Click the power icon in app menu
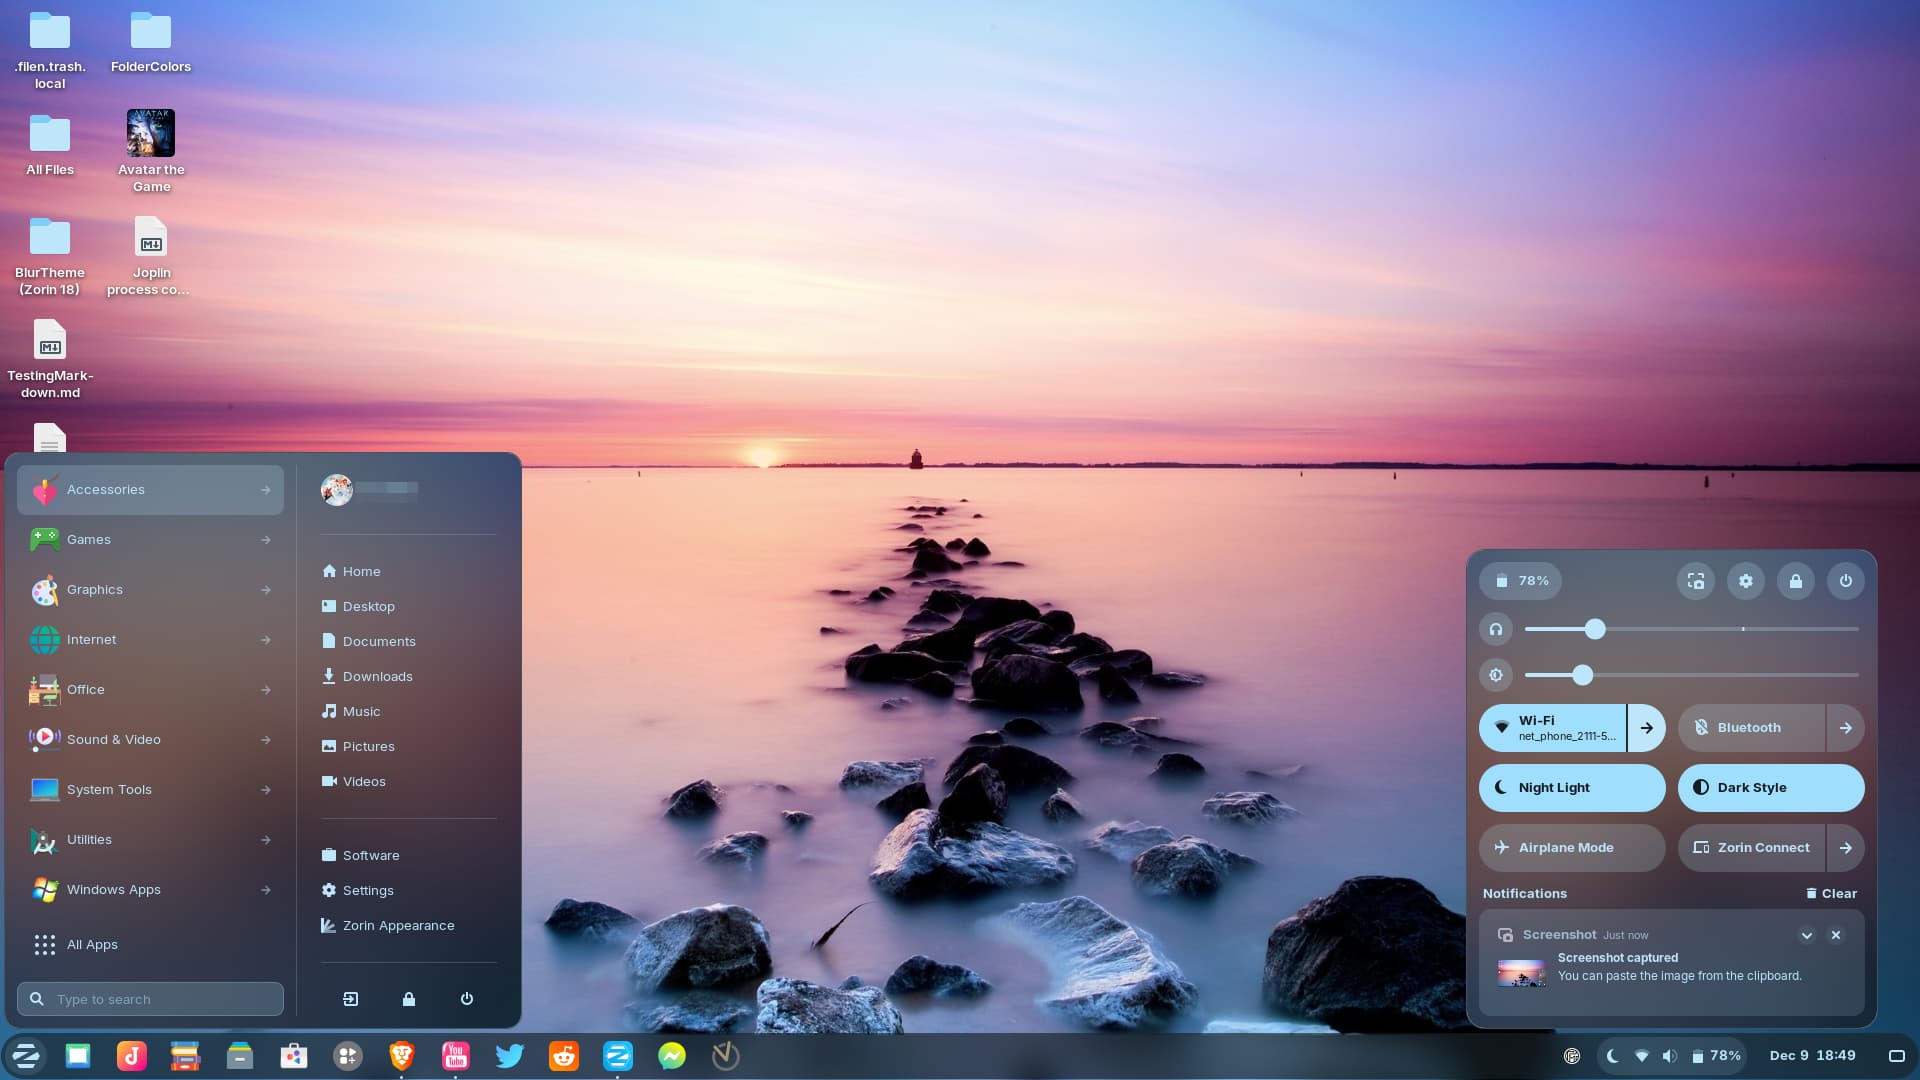Screen dimensions: 1920x1080 pos(467,999)
